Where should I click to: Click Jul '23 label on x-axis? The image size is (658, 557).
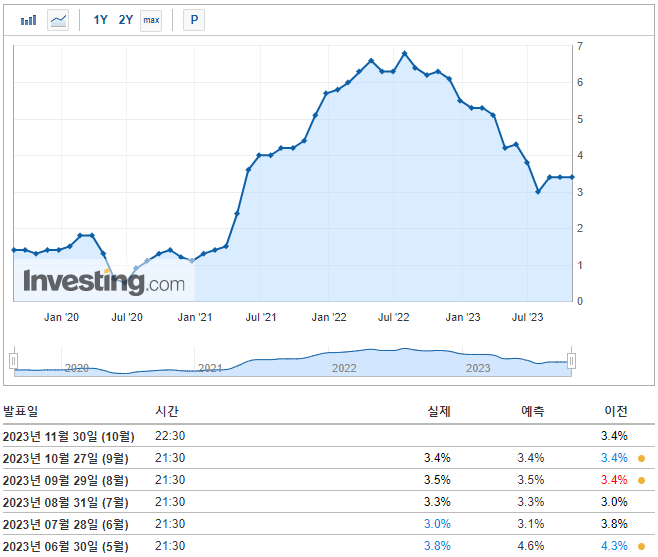tap(527, 317)
